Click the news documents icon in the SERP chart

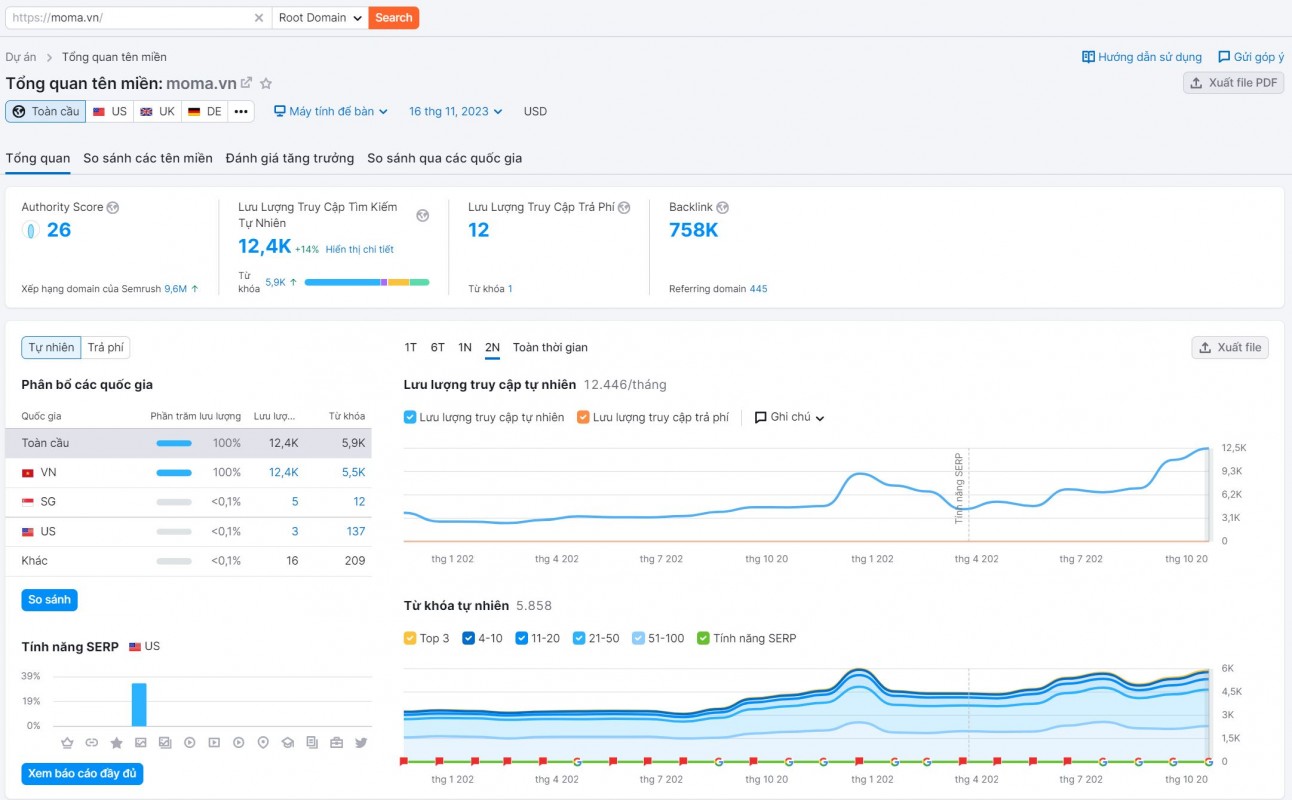click(x=312, y=743)
